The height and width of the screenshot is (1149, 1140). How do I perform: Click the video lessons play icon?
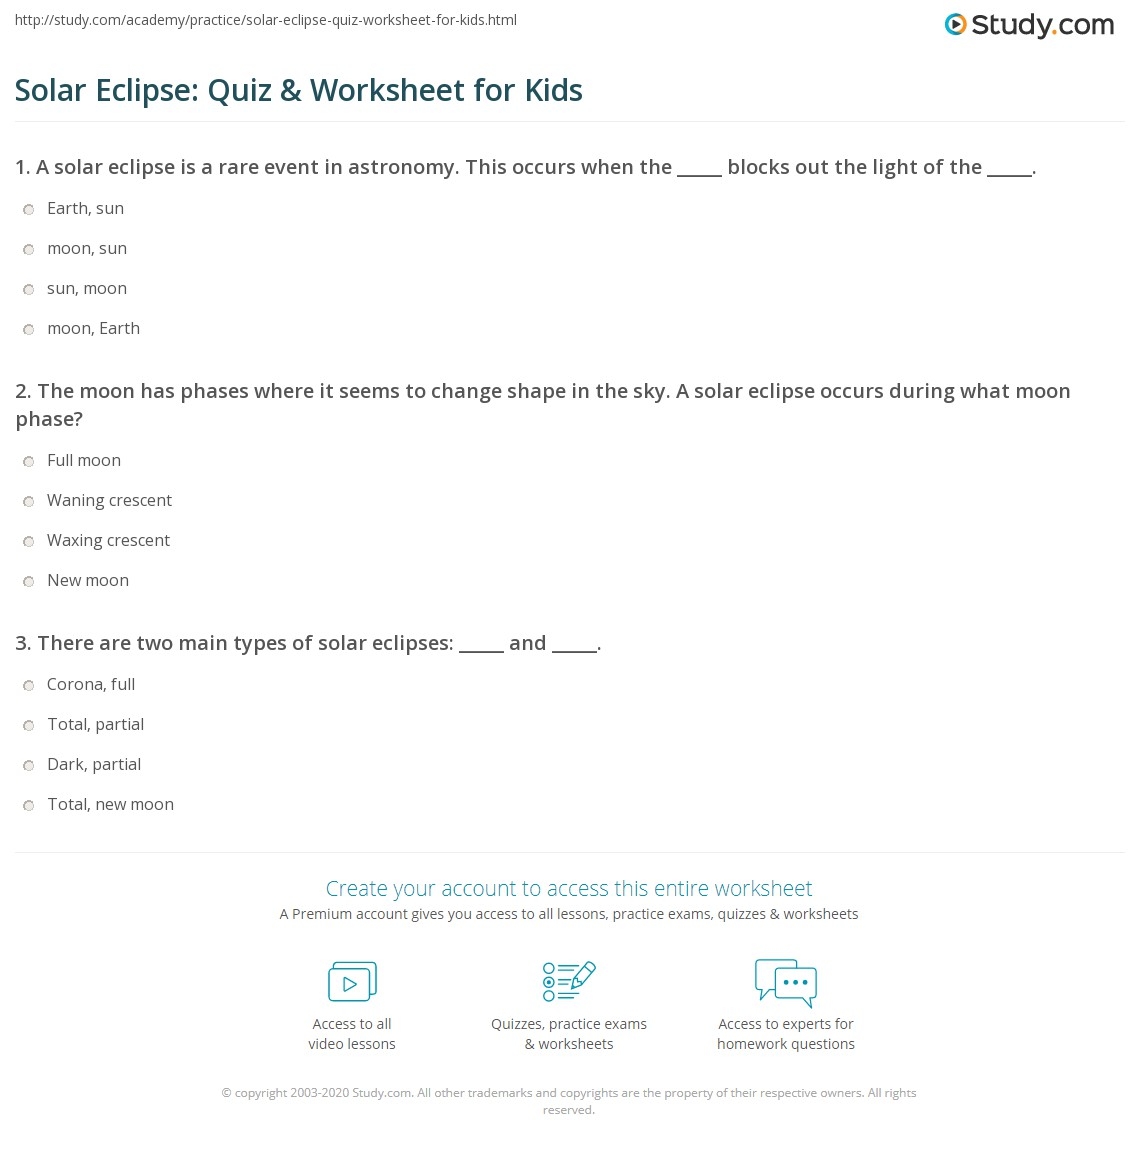pos(352,982)
